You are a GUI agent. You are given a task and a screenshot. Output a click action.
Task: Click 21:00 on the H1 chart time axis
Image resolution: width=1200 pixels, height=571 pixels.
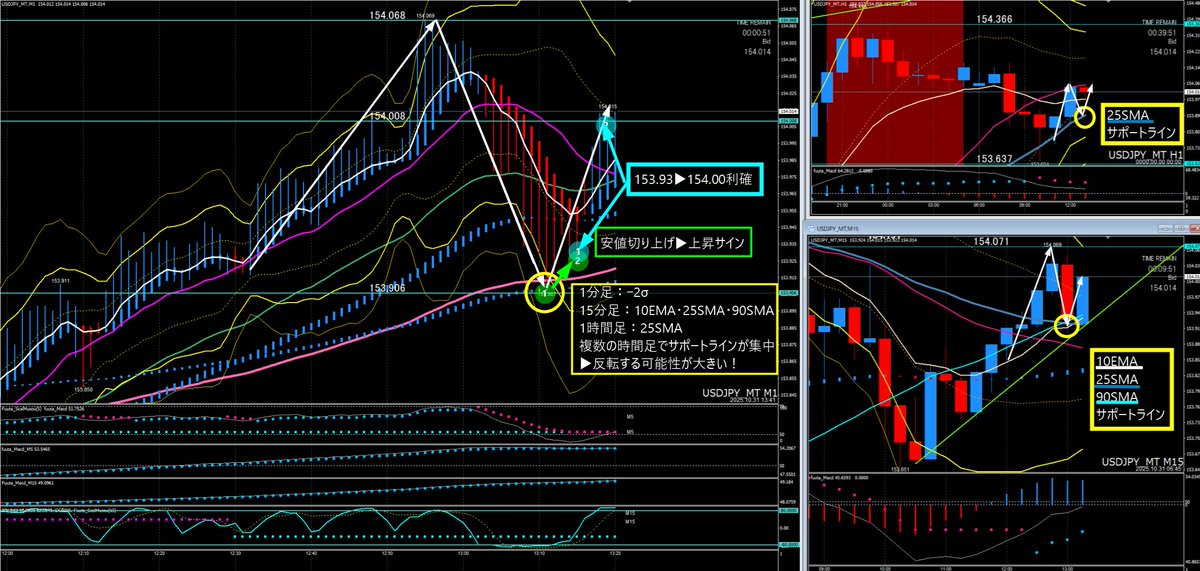tap(842, 205)
